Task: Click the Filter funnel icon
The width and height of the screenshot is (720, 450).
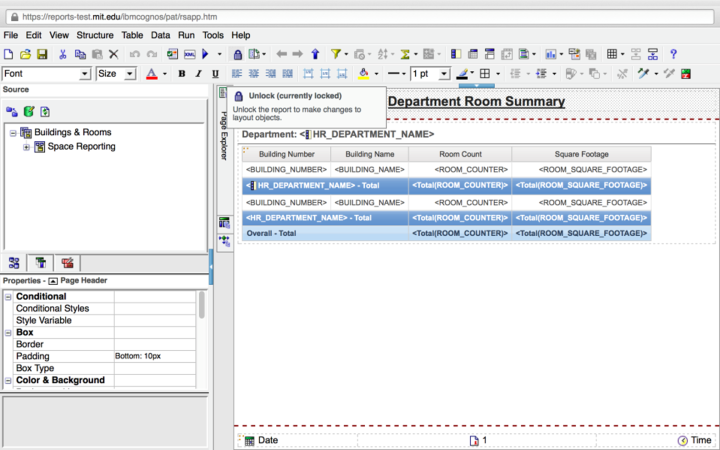Action: click(336, 54)
